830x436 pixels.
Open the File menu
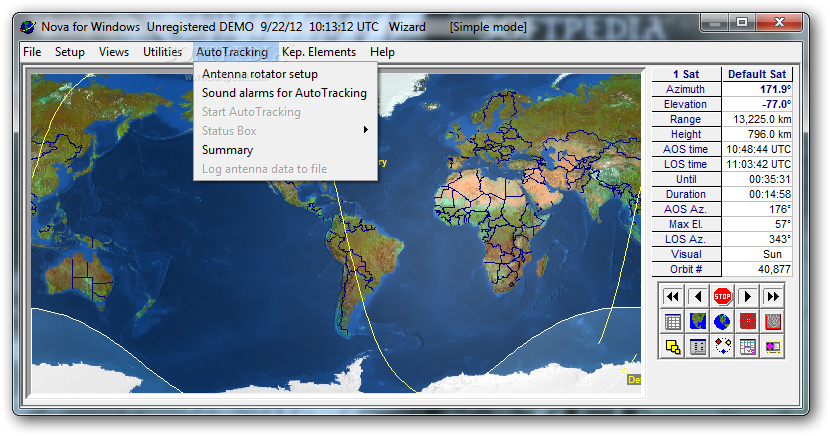tap(32, 52)
